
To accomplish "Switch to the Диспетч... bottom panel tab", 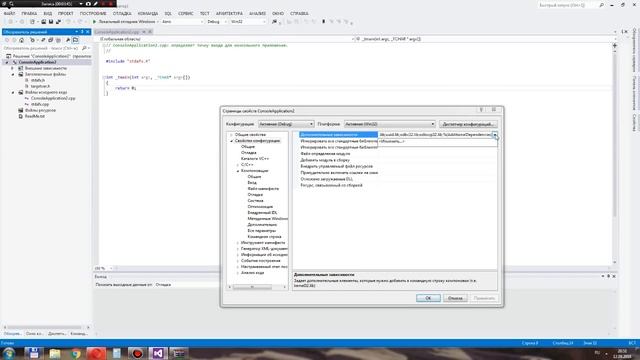I will [x=57, y=333].
